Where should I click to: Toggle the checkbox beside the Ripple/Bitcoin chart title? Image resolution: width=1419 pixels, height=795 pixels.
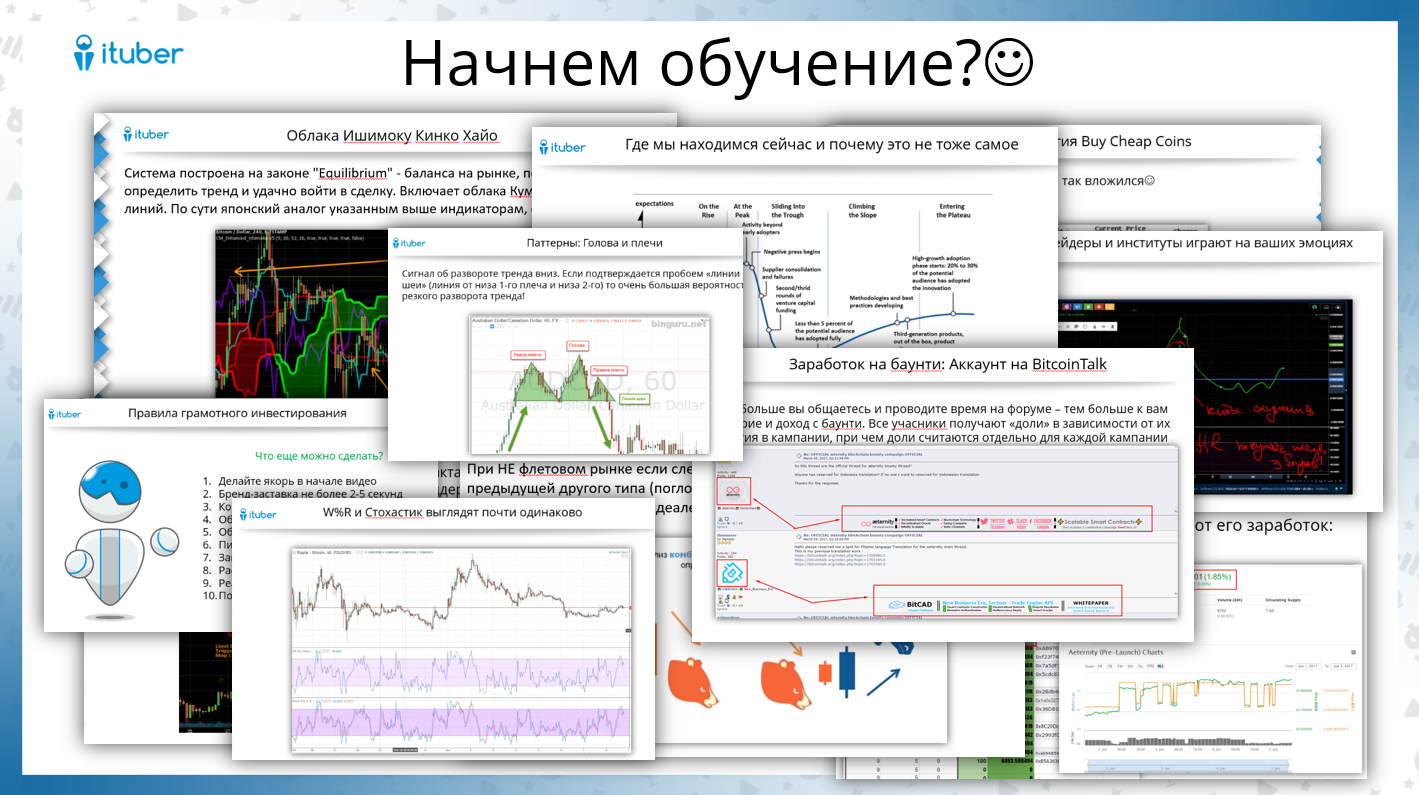click(295, 553)
